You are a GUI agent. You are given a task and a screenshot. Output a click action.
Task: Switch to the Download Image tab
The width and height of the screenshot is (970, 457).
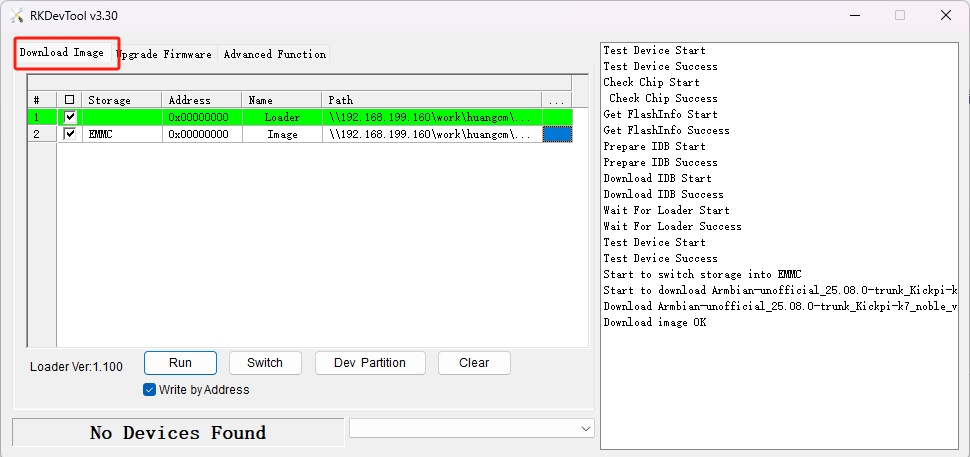62,53
